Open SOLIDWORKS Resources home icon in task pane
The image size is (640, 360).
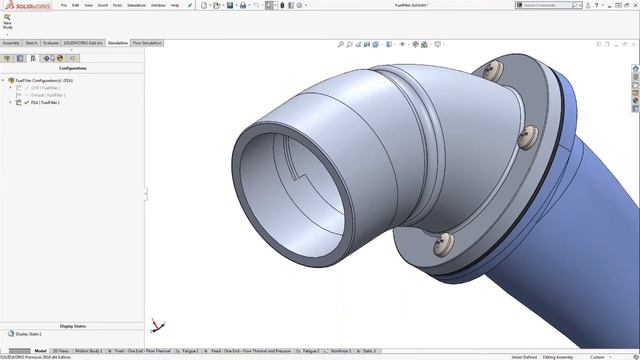pyautogui.click(x=635, y=68)
